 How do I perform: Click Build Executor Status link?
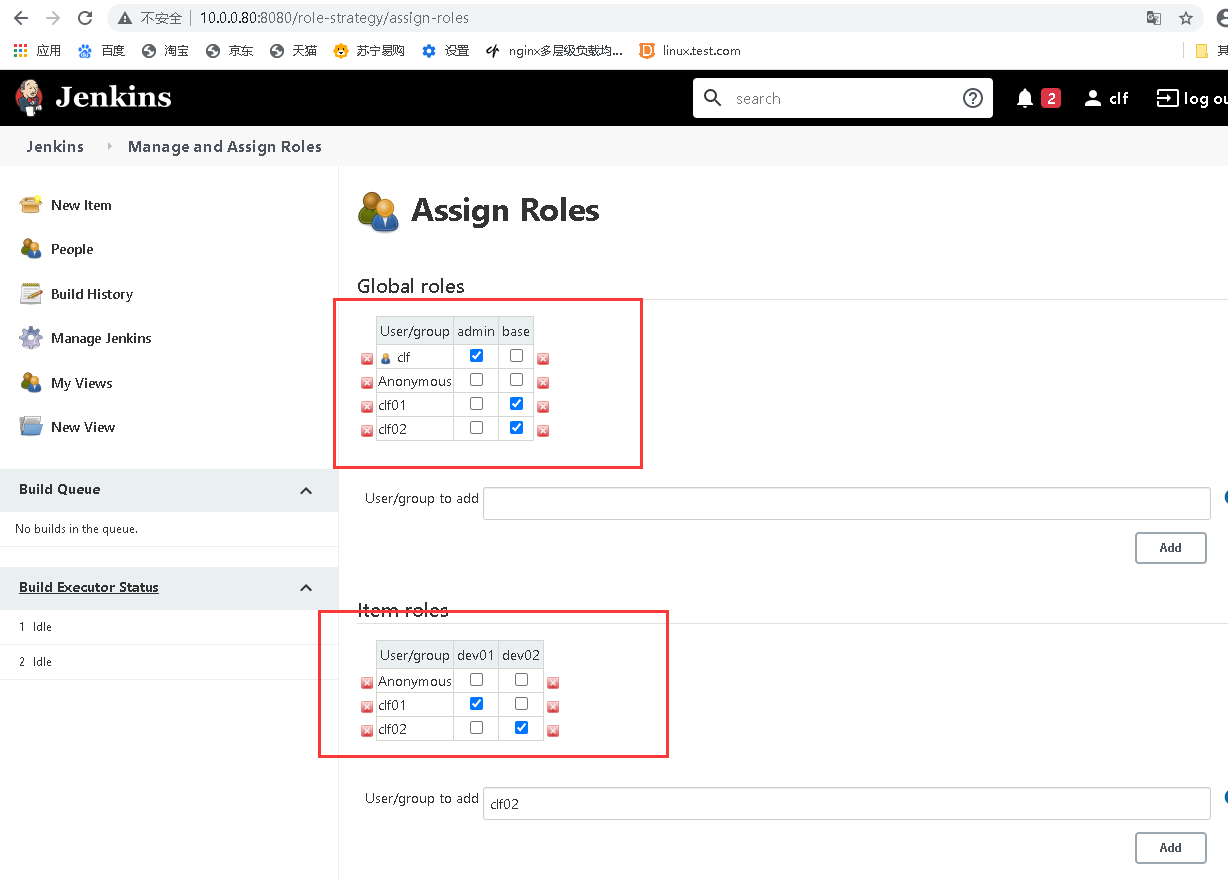(x=89, y=587)
